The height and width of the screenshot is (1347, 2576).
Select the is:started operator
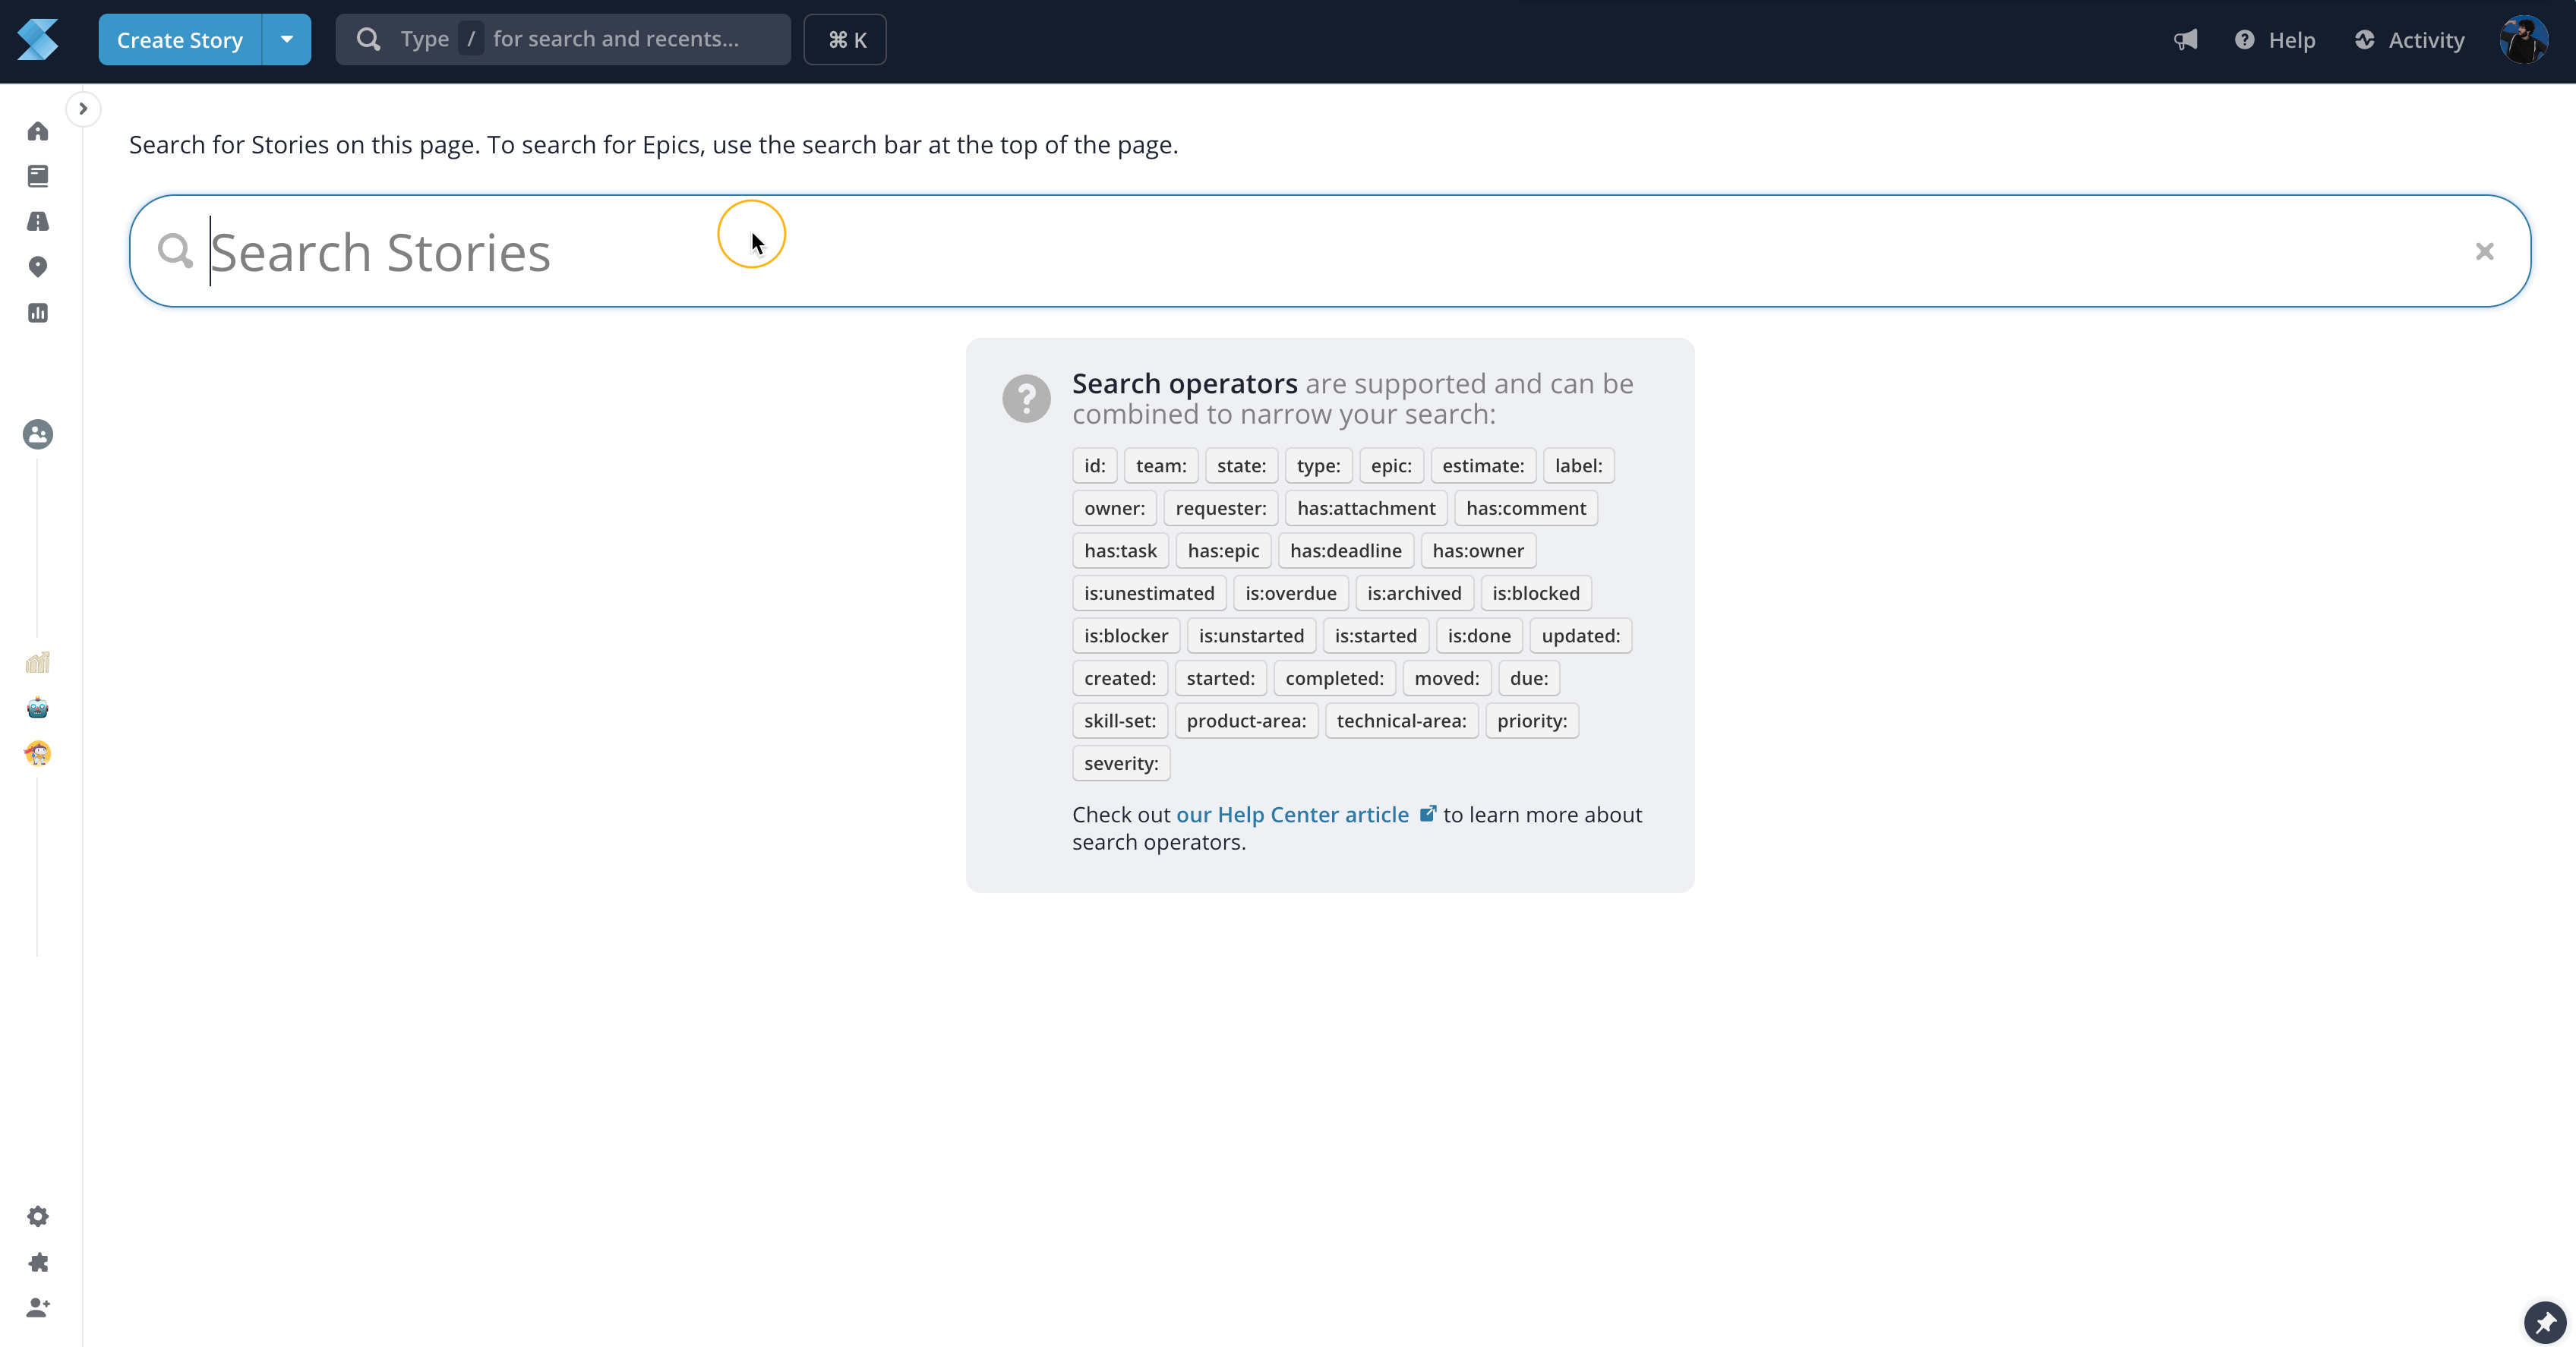[1376, 636]
